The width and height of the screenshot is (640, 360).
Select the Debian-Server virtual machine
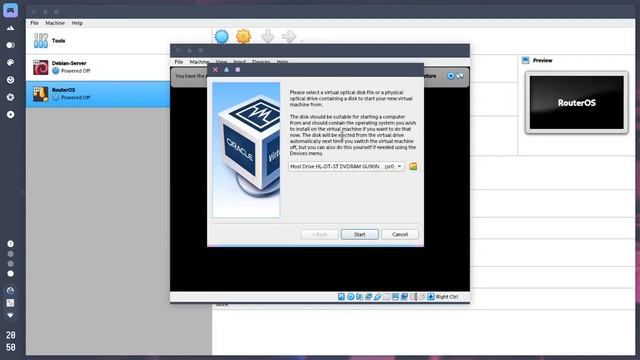[98, 67]
